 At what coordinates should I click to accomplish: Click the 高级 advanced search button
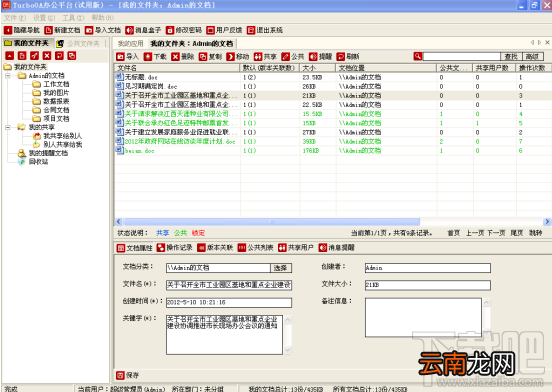532,56
